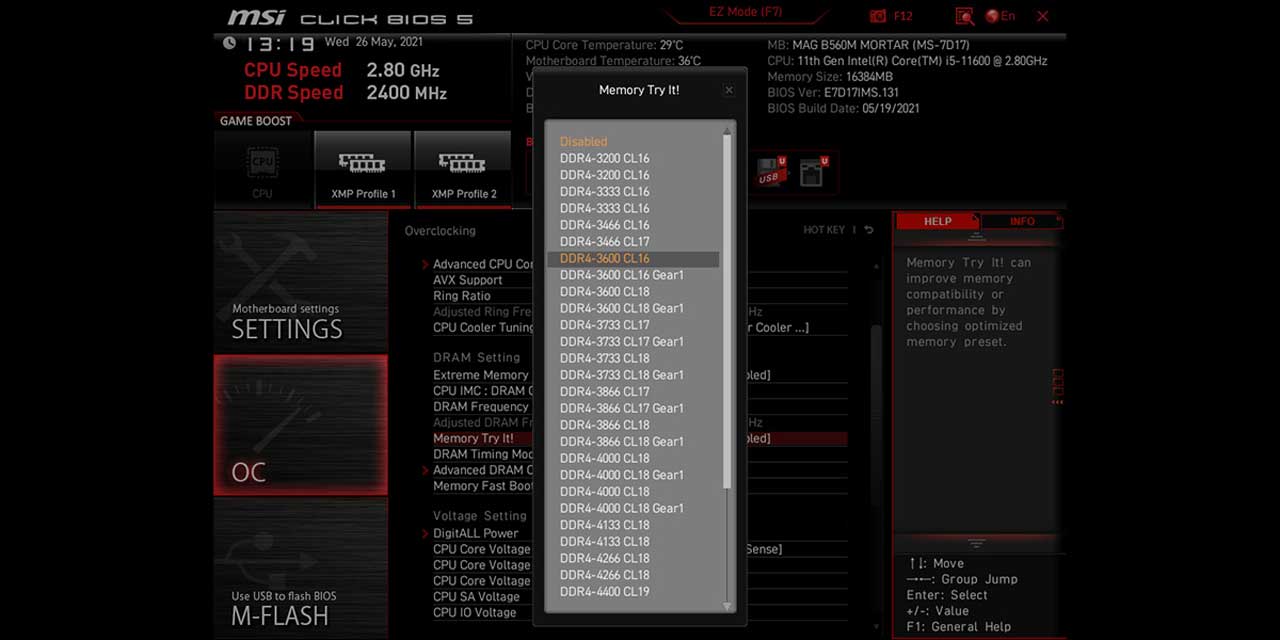
Task: Close the Memory Try It! popup
Action: [729, 90]
